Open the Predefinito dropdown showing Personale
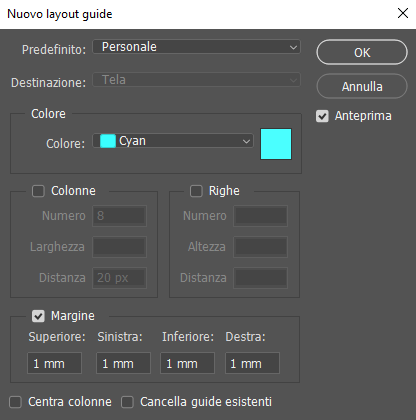This screenshot has width=416, height=420. (x=196, y=47)
